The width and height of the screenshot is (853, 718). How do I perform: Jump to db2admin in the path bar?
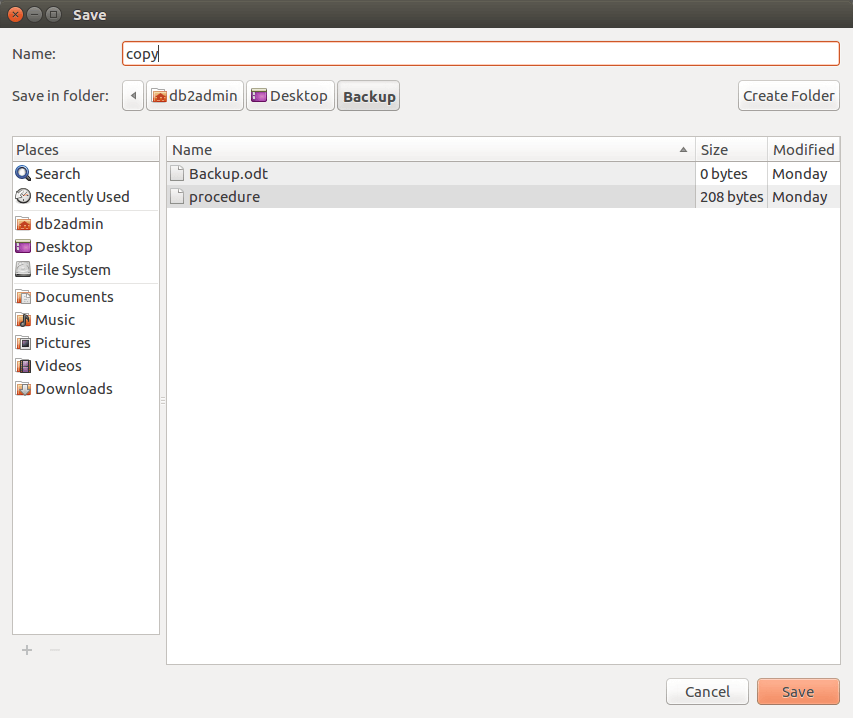pyautogui.click(x=195, y=96)
